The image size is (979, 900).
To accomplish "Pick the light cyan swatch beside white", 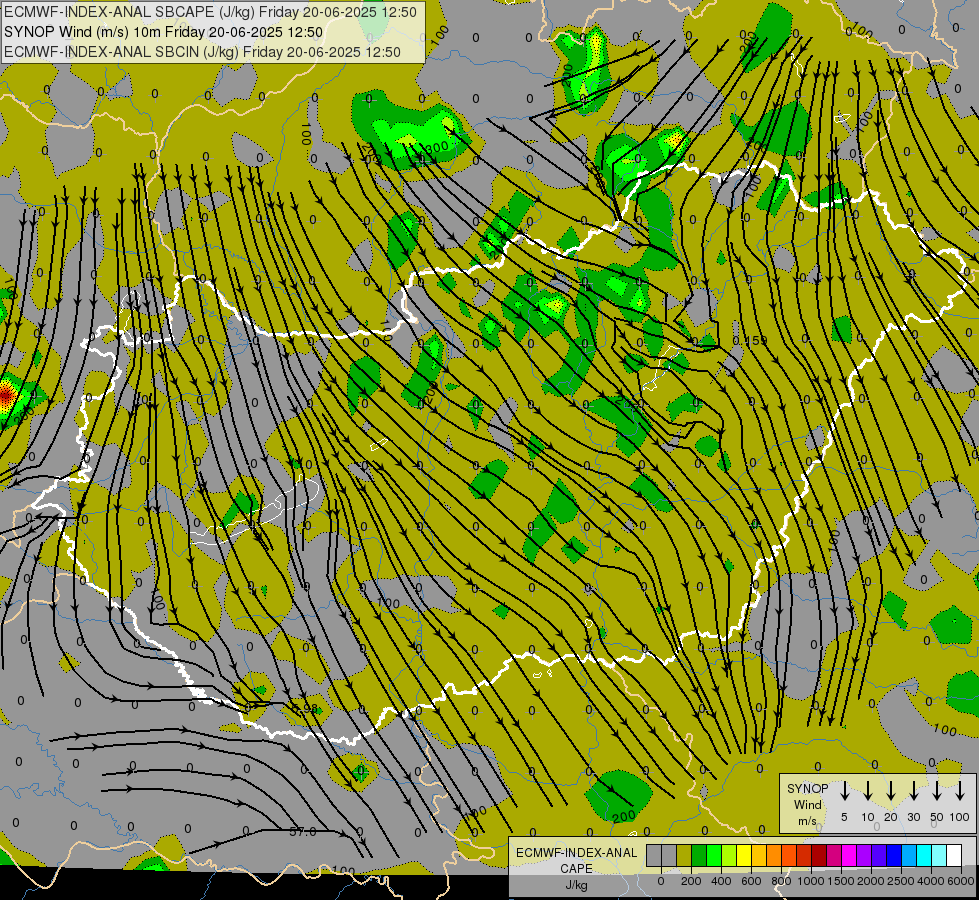I will [x=939, y=855].
